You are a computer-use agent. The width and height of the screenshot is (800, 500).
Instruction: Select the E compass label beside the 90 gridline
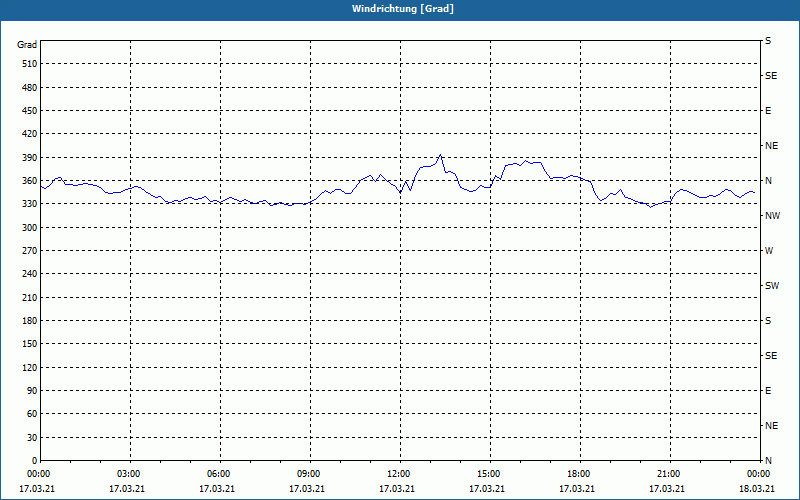pyautogui.click(x=768, y=391)
